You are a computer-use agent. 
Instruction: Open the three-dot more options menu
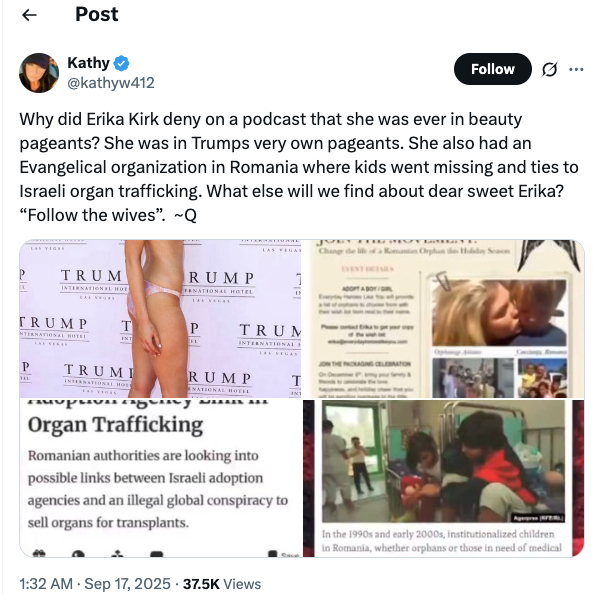pyautogui.click(x=576, y=69)
